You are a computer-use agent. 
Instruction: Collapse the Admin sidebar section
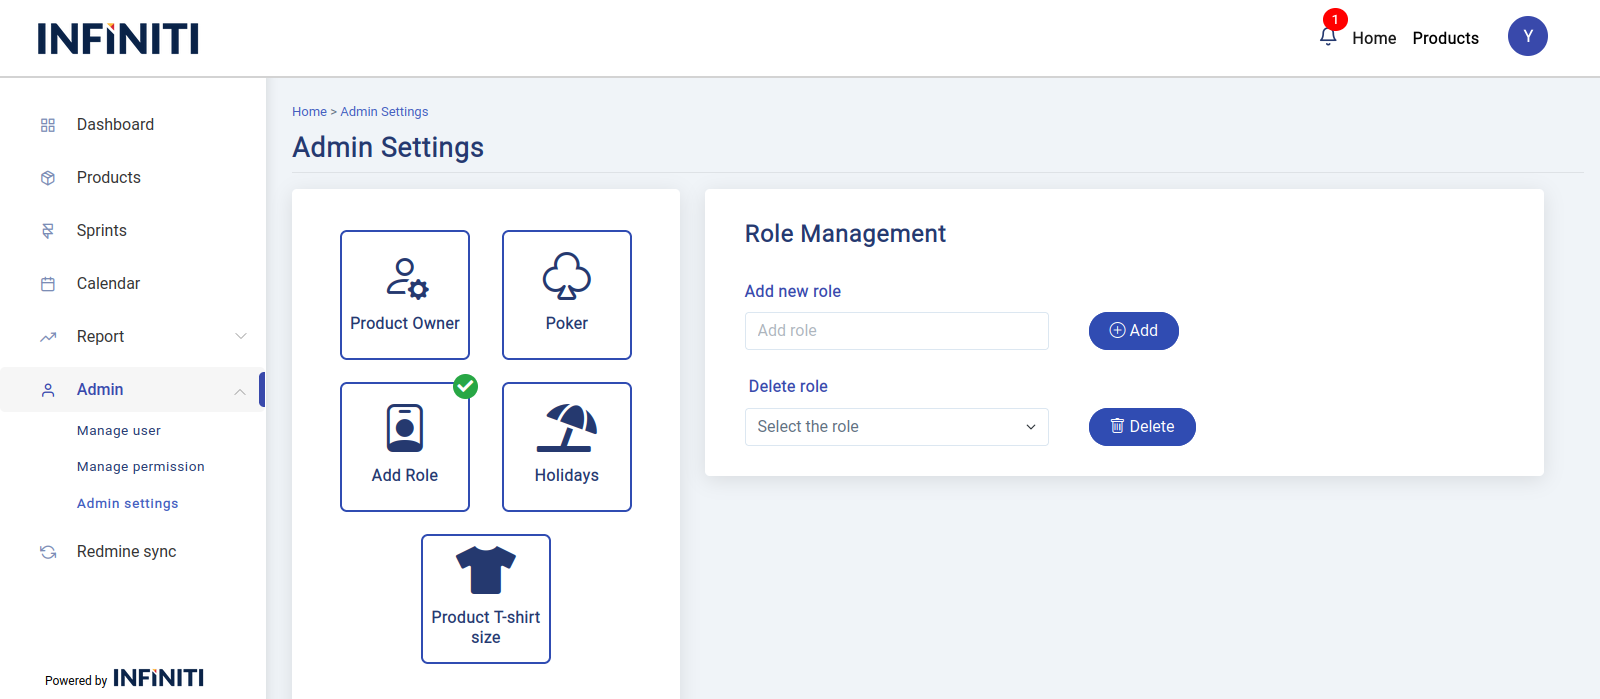240,391
